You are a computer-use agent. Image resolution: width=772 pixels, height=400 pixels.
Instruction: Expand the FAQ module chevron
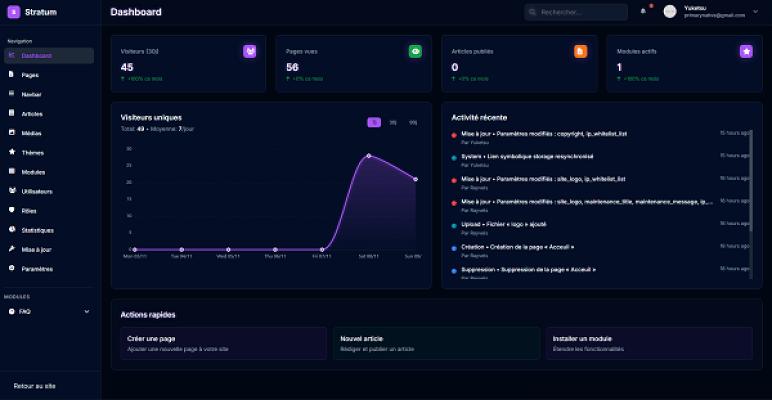pos(87,311)
